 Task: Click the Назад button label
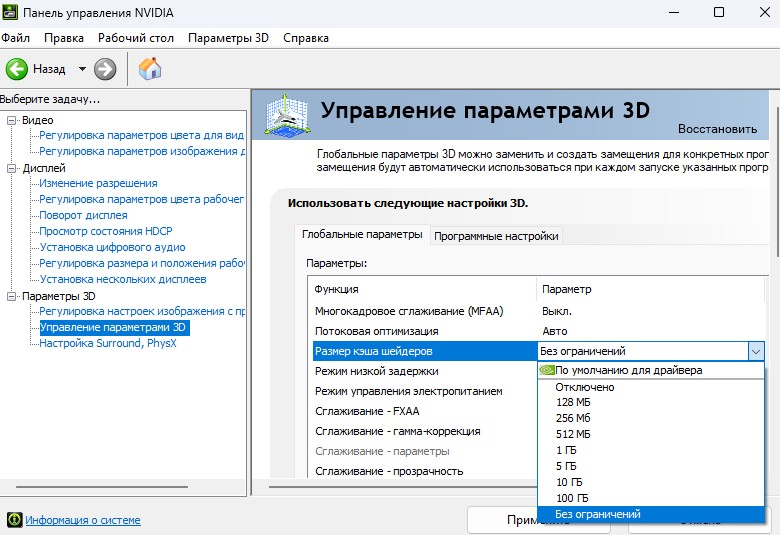(49, 69)
